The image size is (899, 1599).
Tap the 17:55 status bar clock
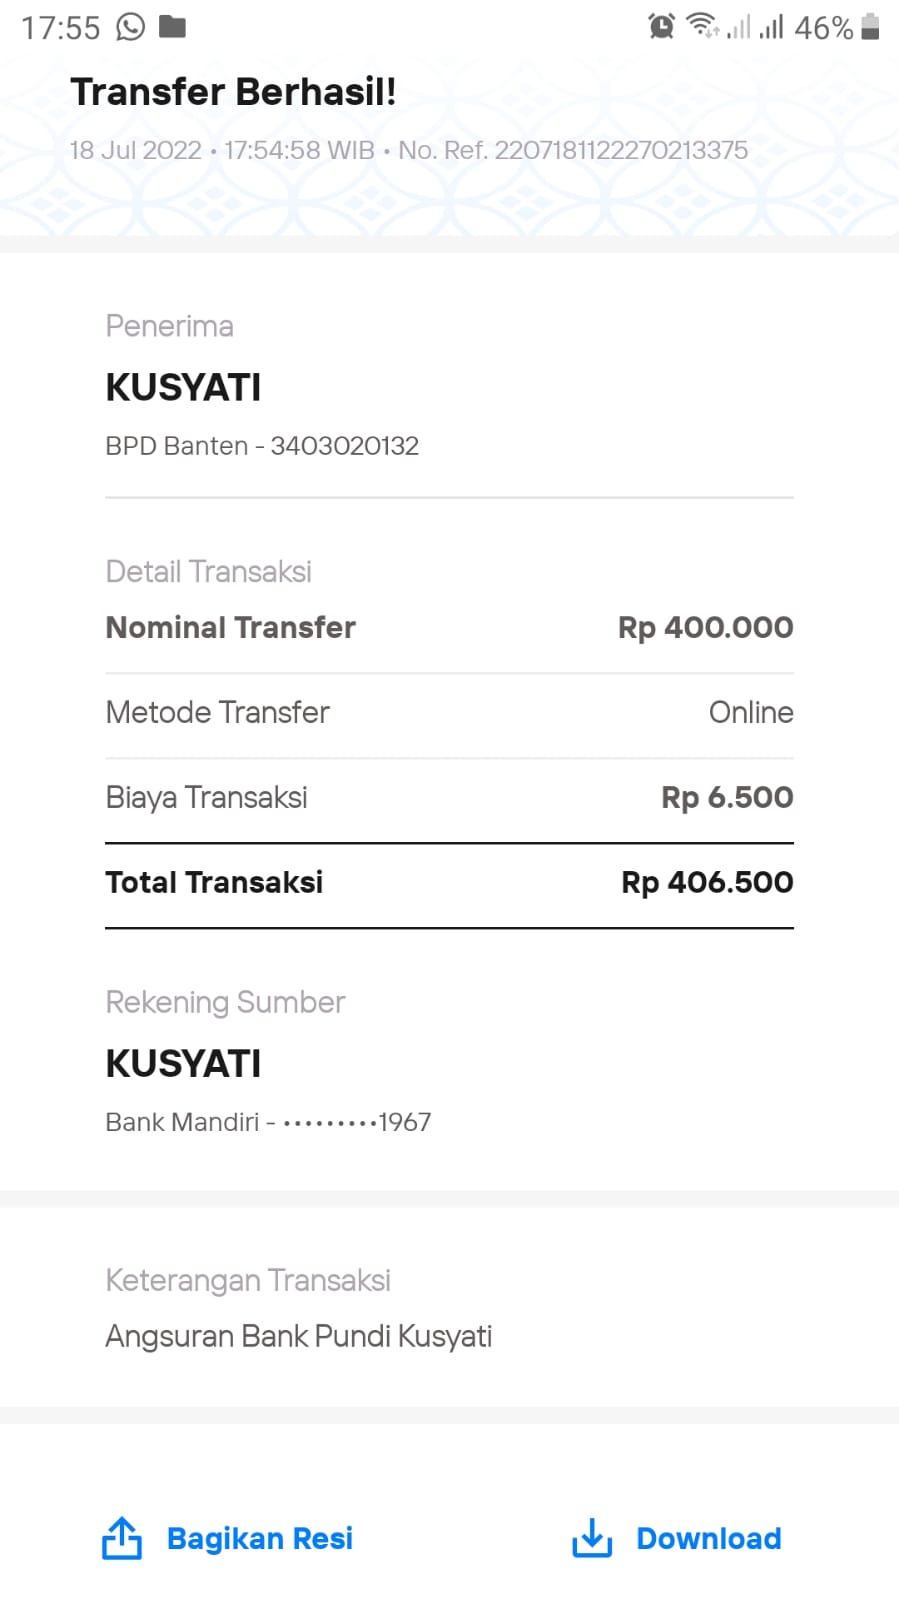61,28
